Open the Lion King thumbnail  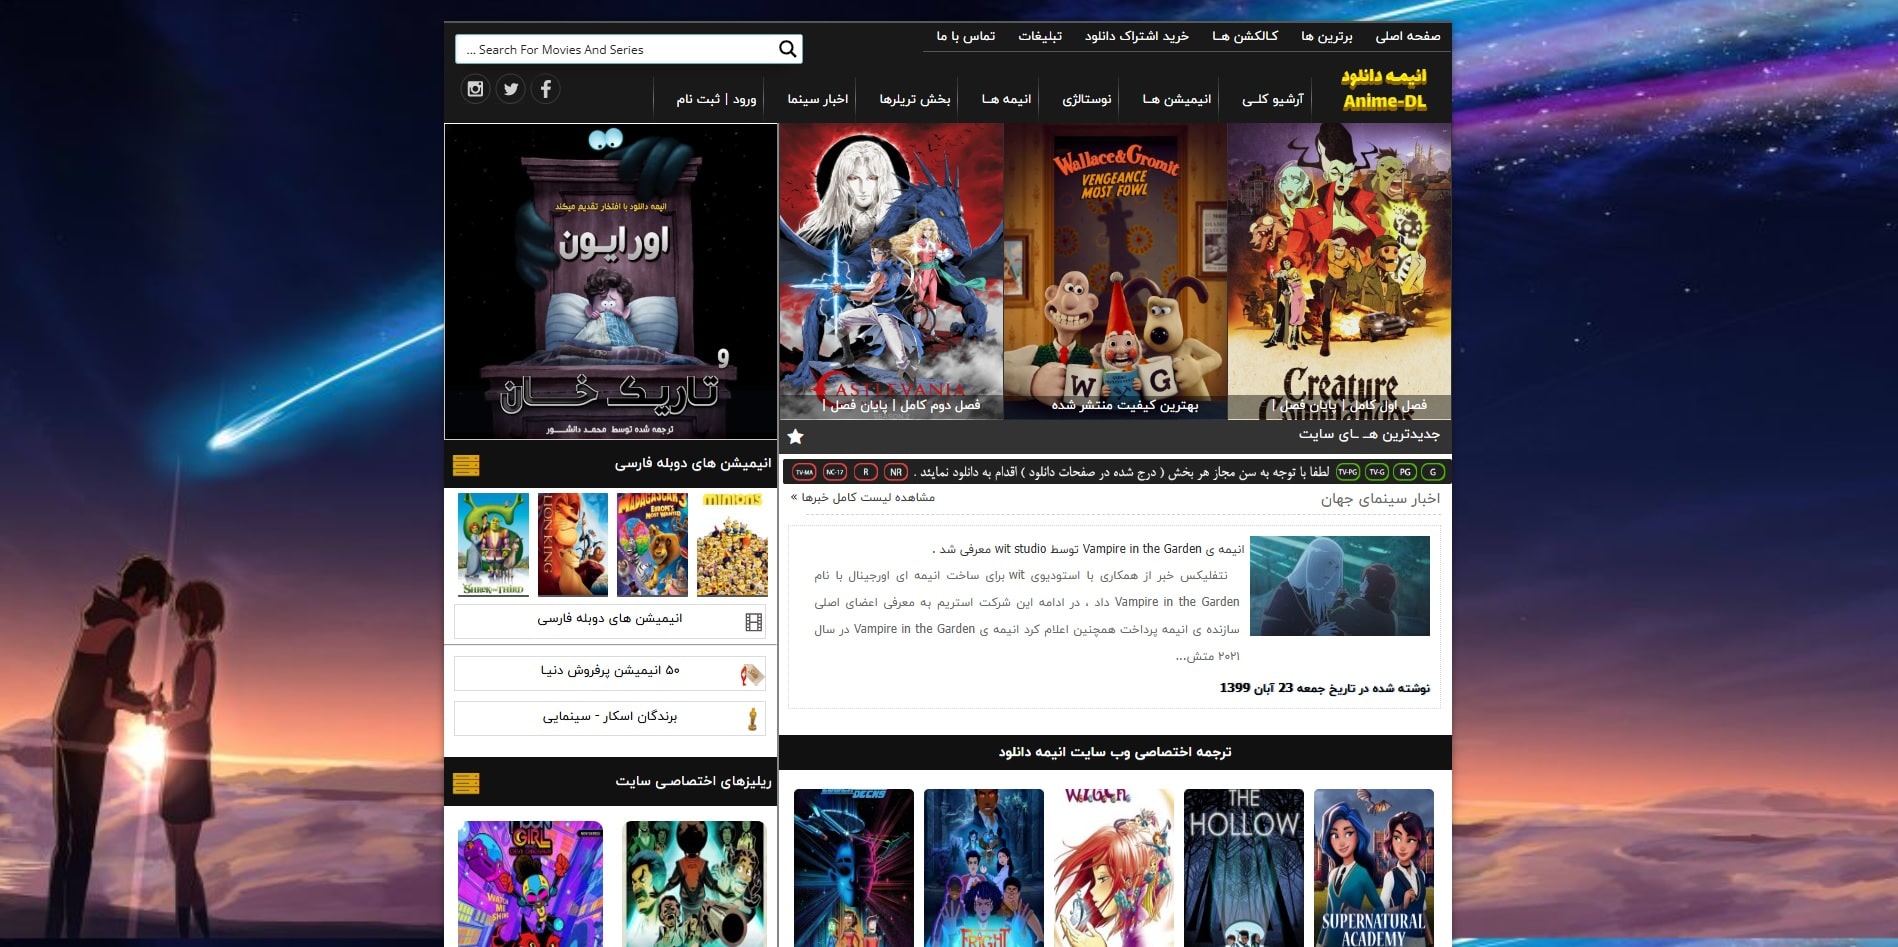pyautogui.click(x=573, y=545)
